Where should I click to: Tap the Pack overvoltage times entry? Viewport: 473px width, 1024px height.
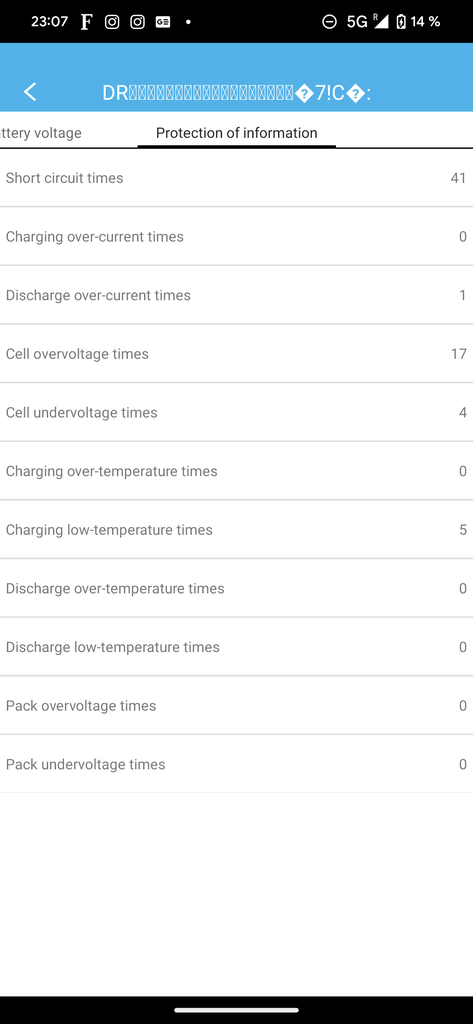pos(236,706)
